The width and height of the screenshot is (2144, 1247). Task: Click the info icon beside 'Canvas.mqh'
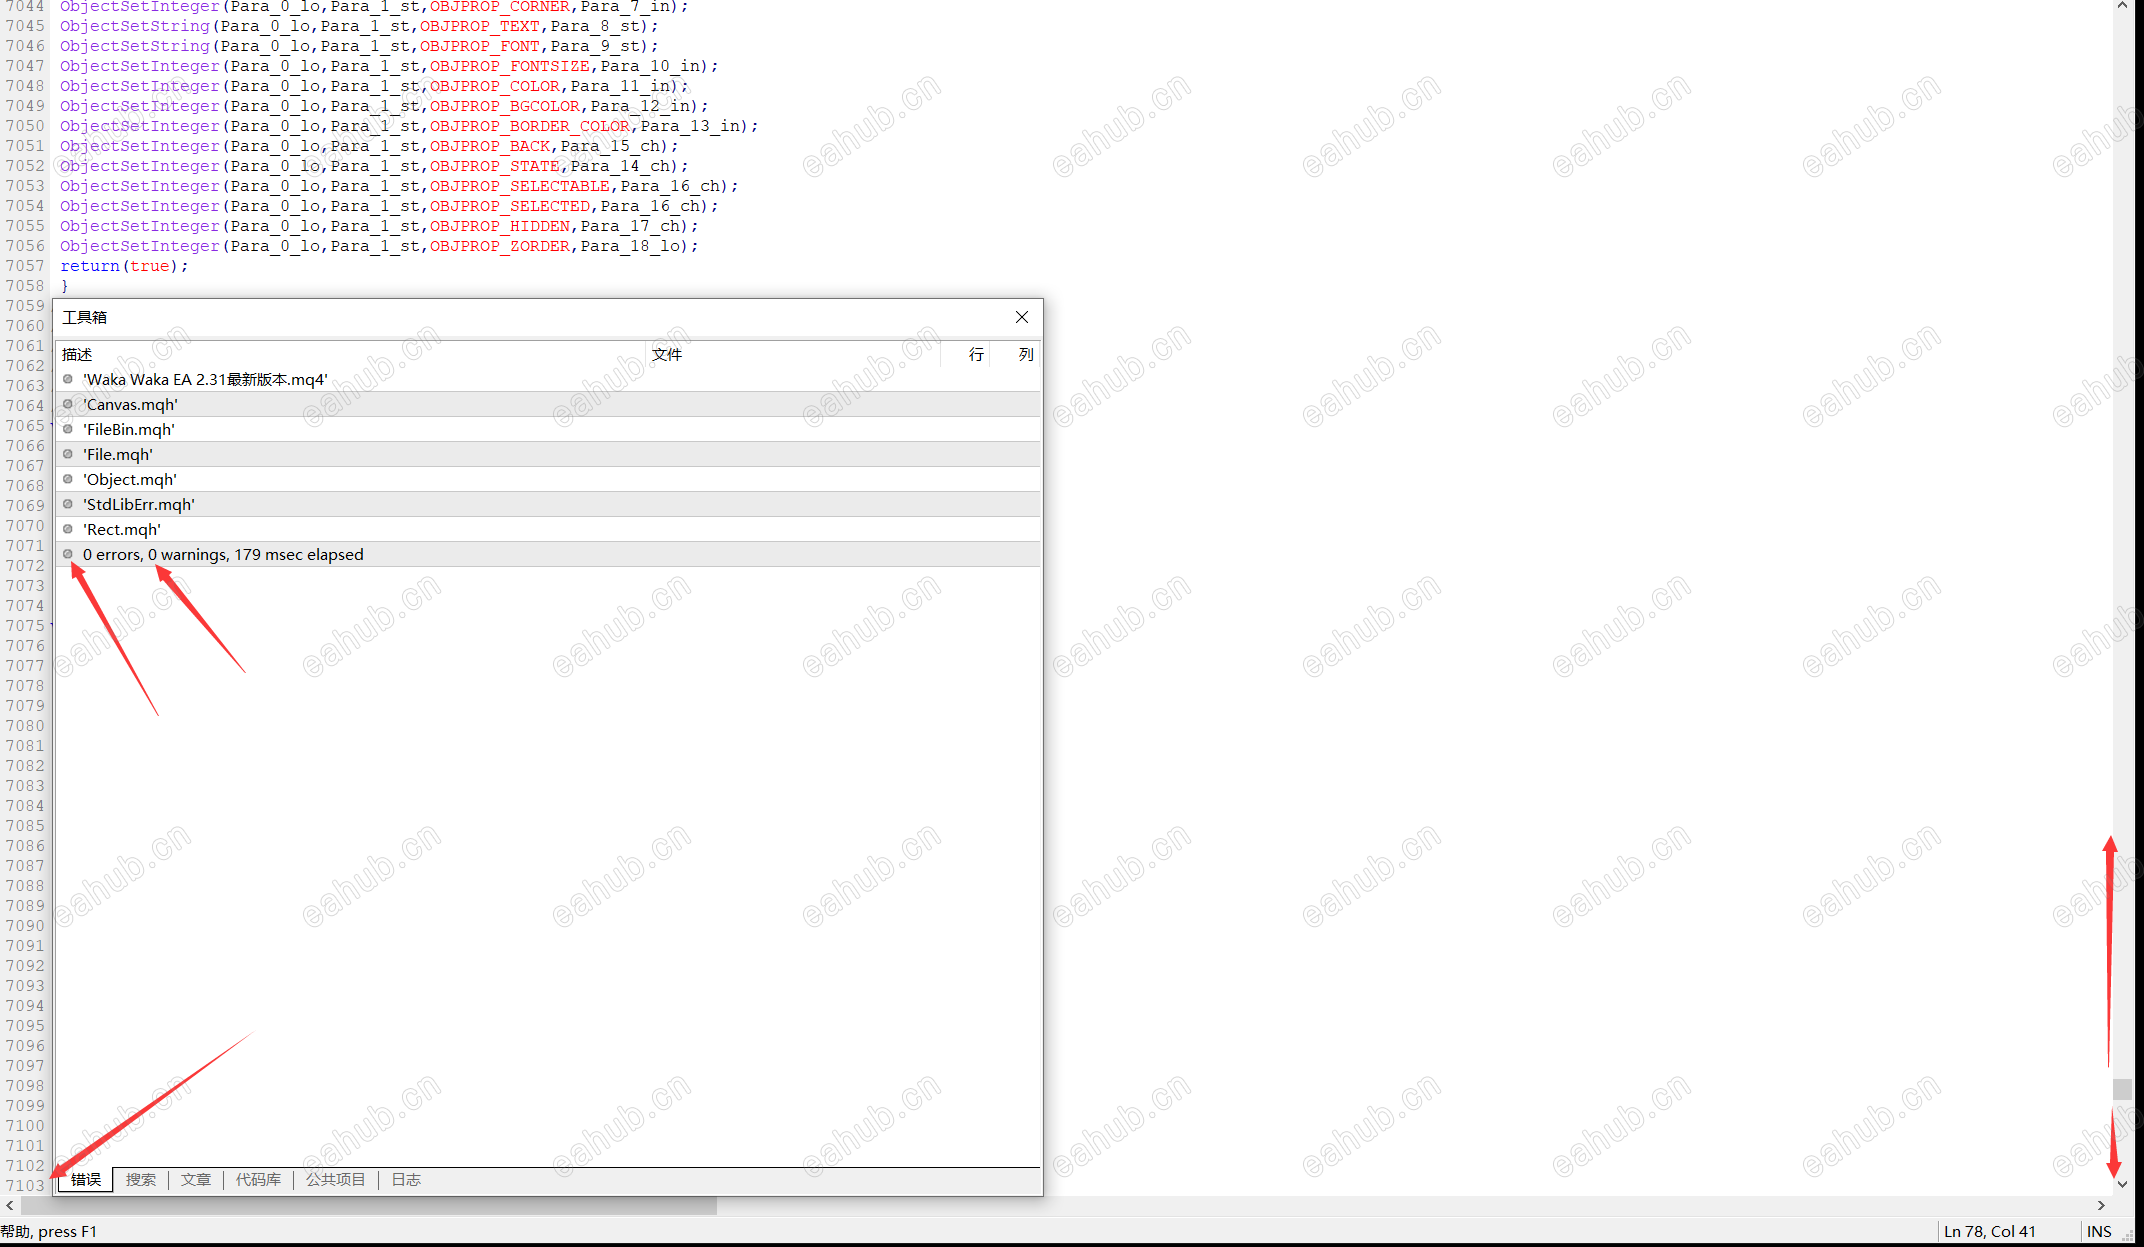click(x=68, y=404)
